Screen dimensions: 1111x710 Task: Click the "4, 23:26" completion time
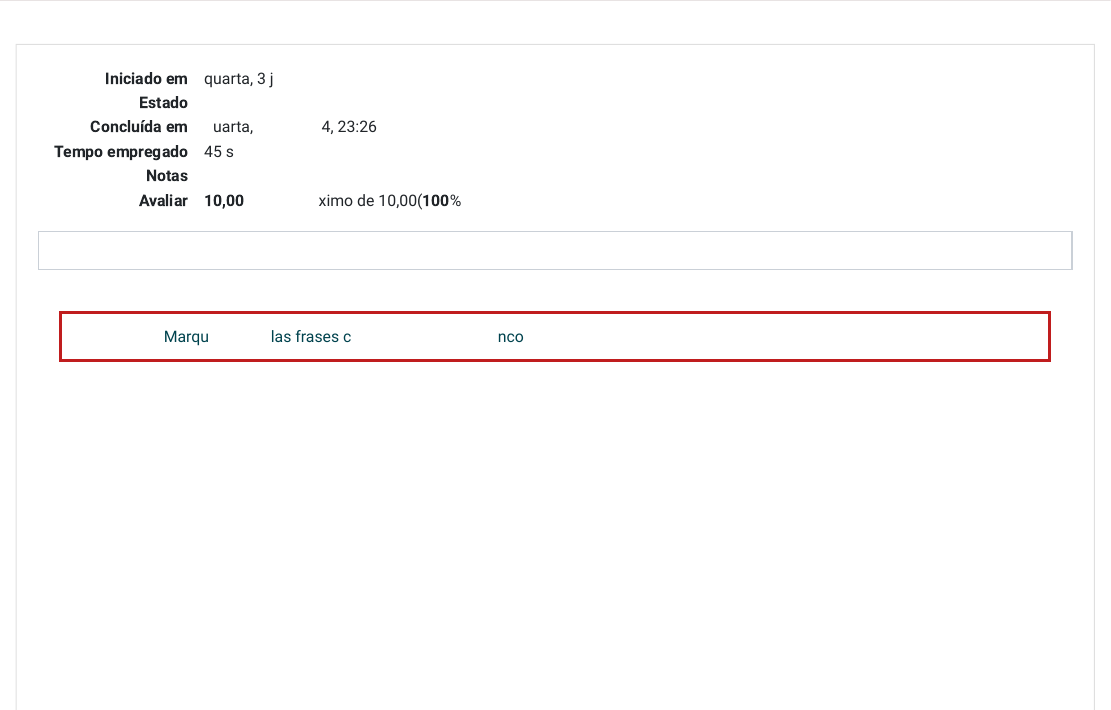click(349, 127)
